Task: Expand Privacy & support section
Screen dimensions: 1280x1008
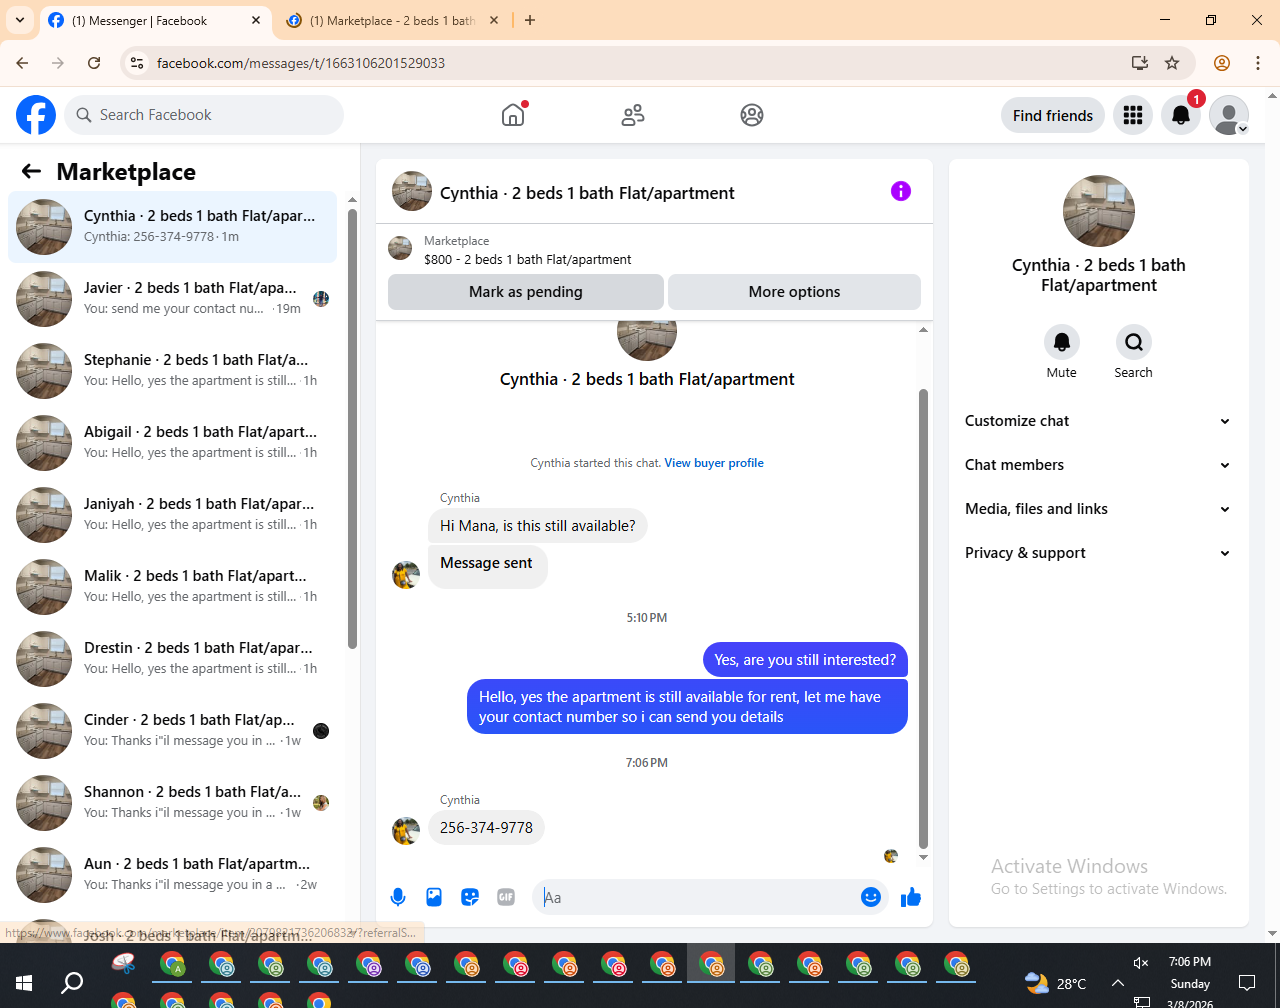Action: pyautogui.click(x=1099, y=553)
